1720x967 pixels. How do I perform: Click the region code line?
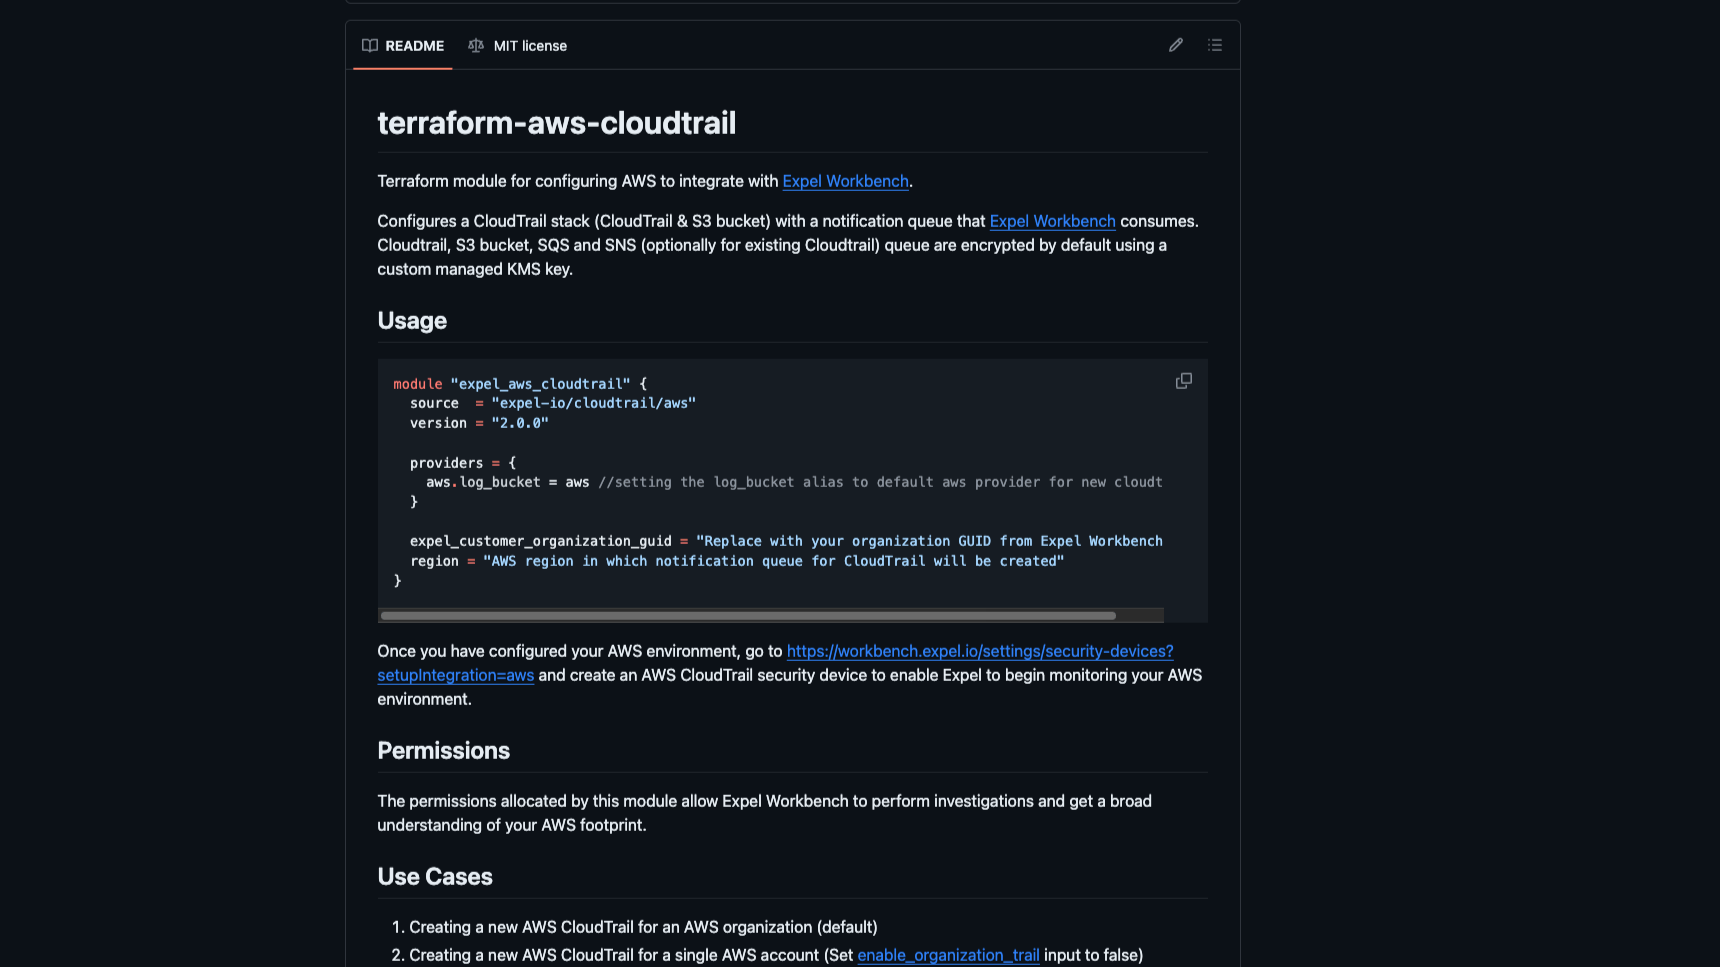(737, 561)
